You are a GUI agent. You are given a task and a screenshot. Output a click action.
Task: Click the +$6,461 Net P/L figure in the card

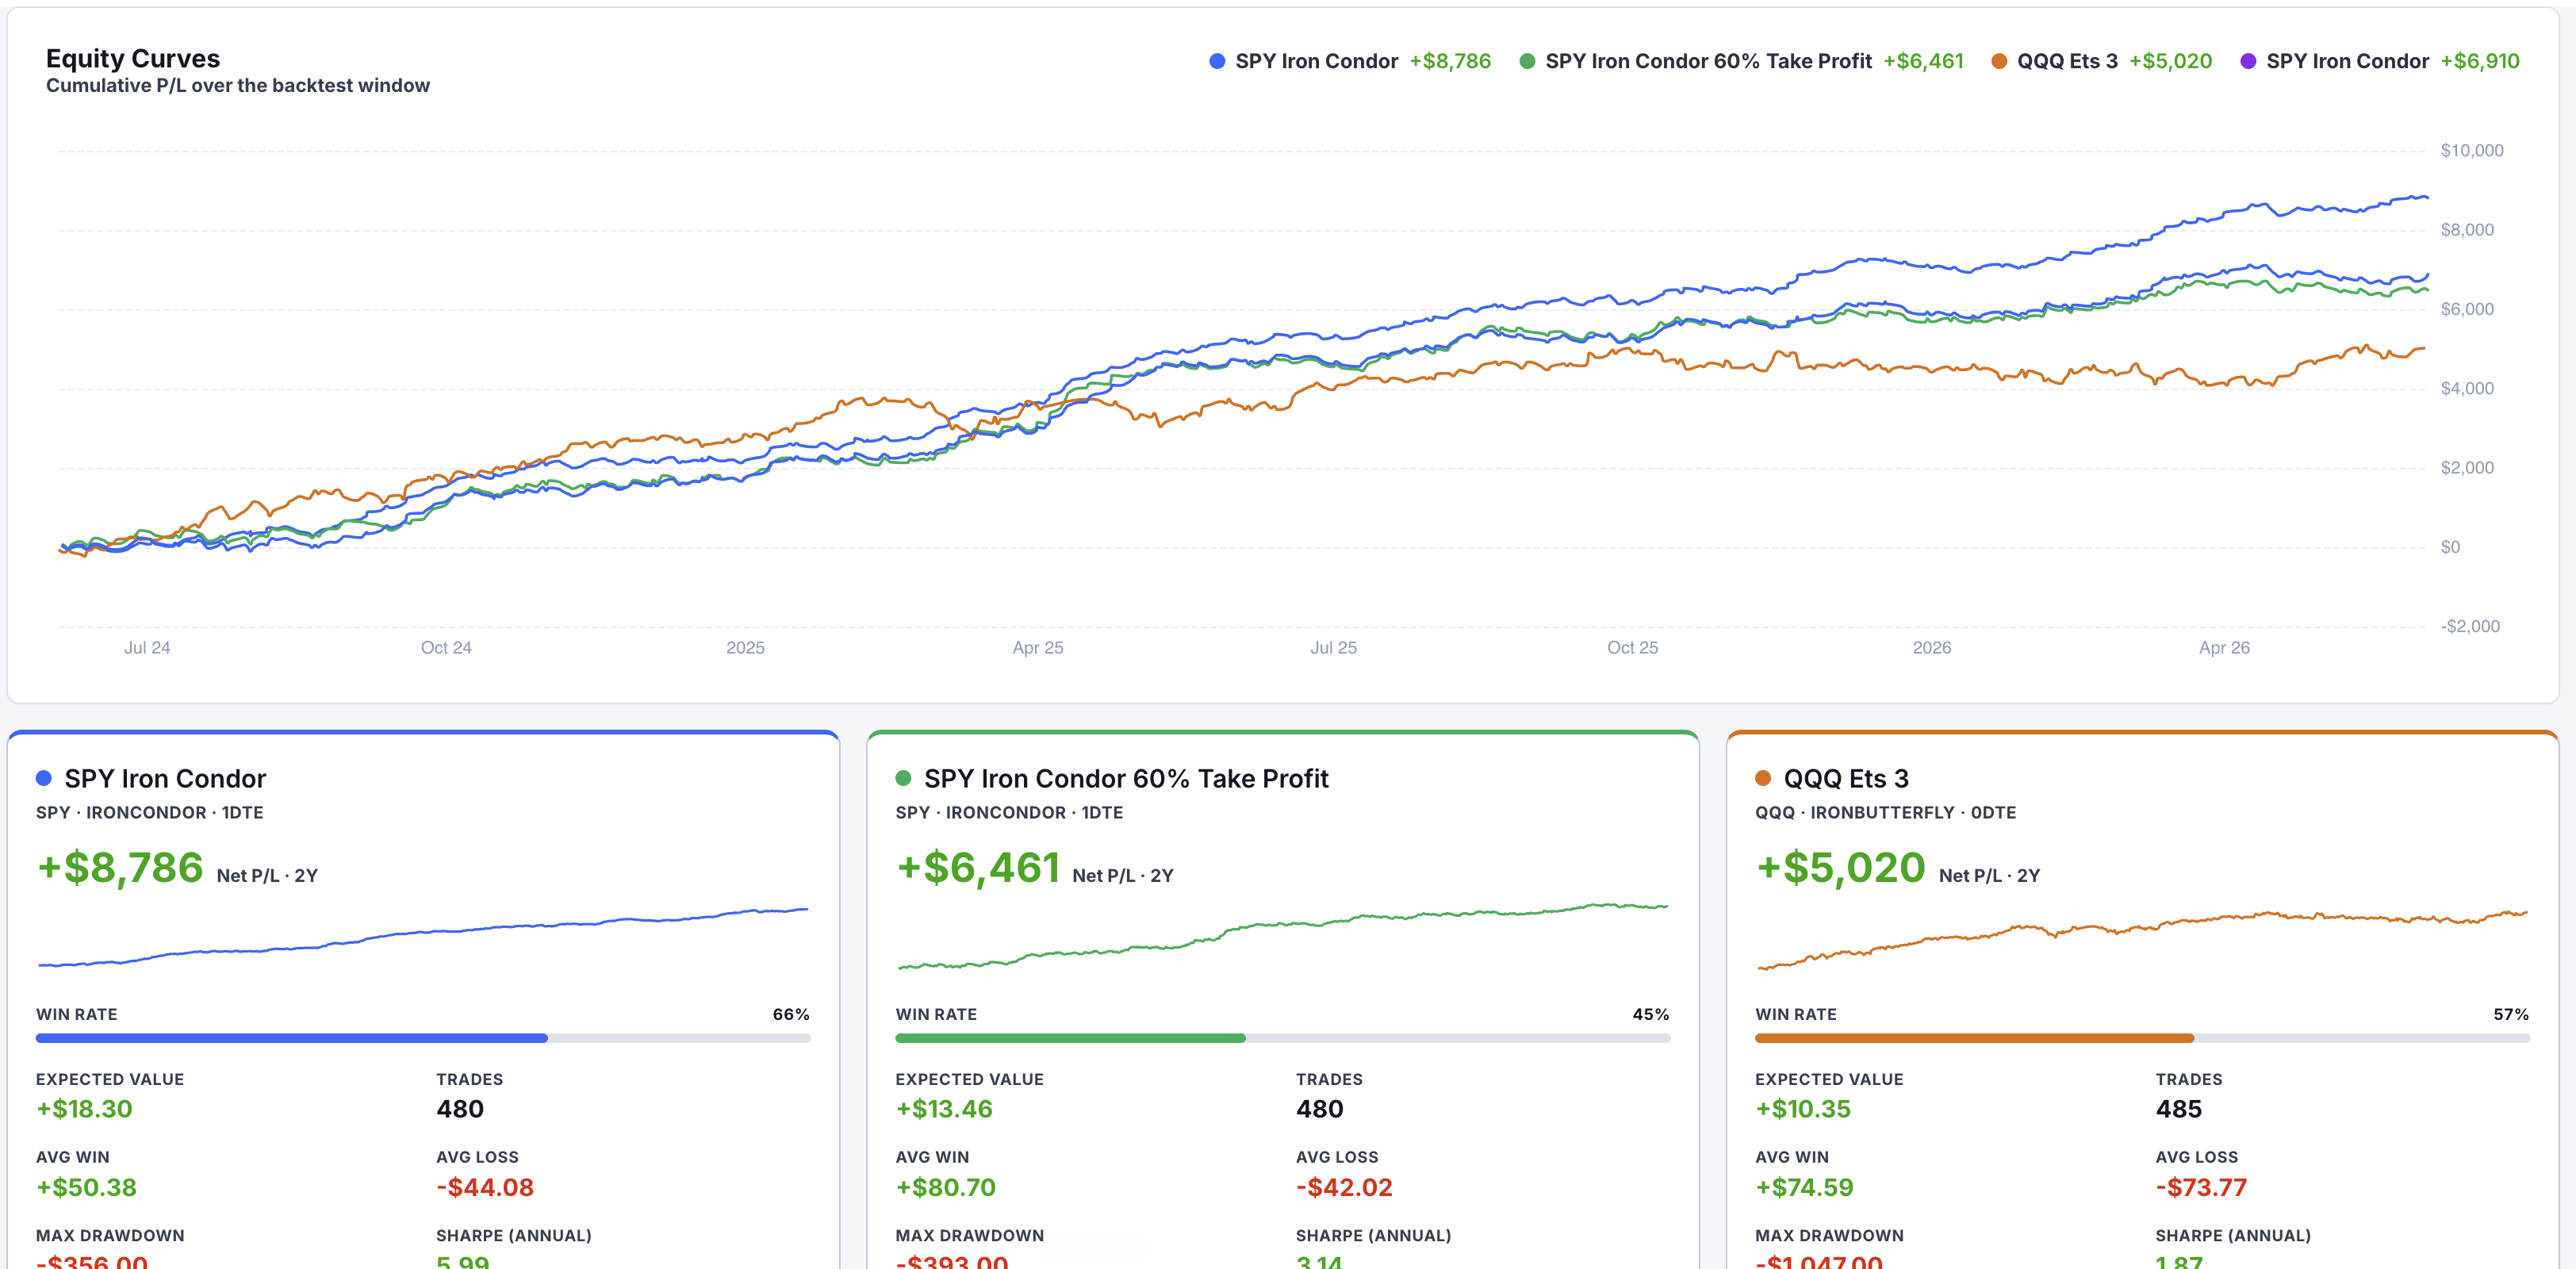click(978, 868)
